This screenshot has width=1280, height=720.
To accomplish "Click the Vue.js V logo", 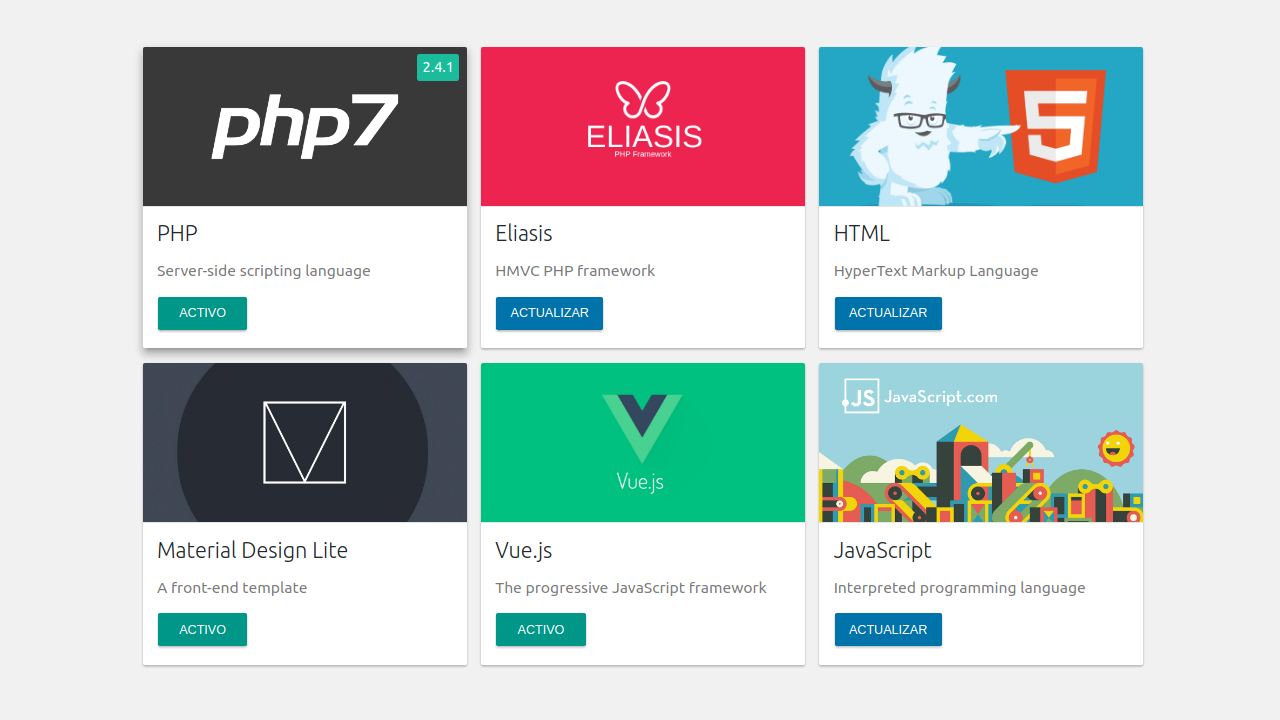I will coord(642,428).
